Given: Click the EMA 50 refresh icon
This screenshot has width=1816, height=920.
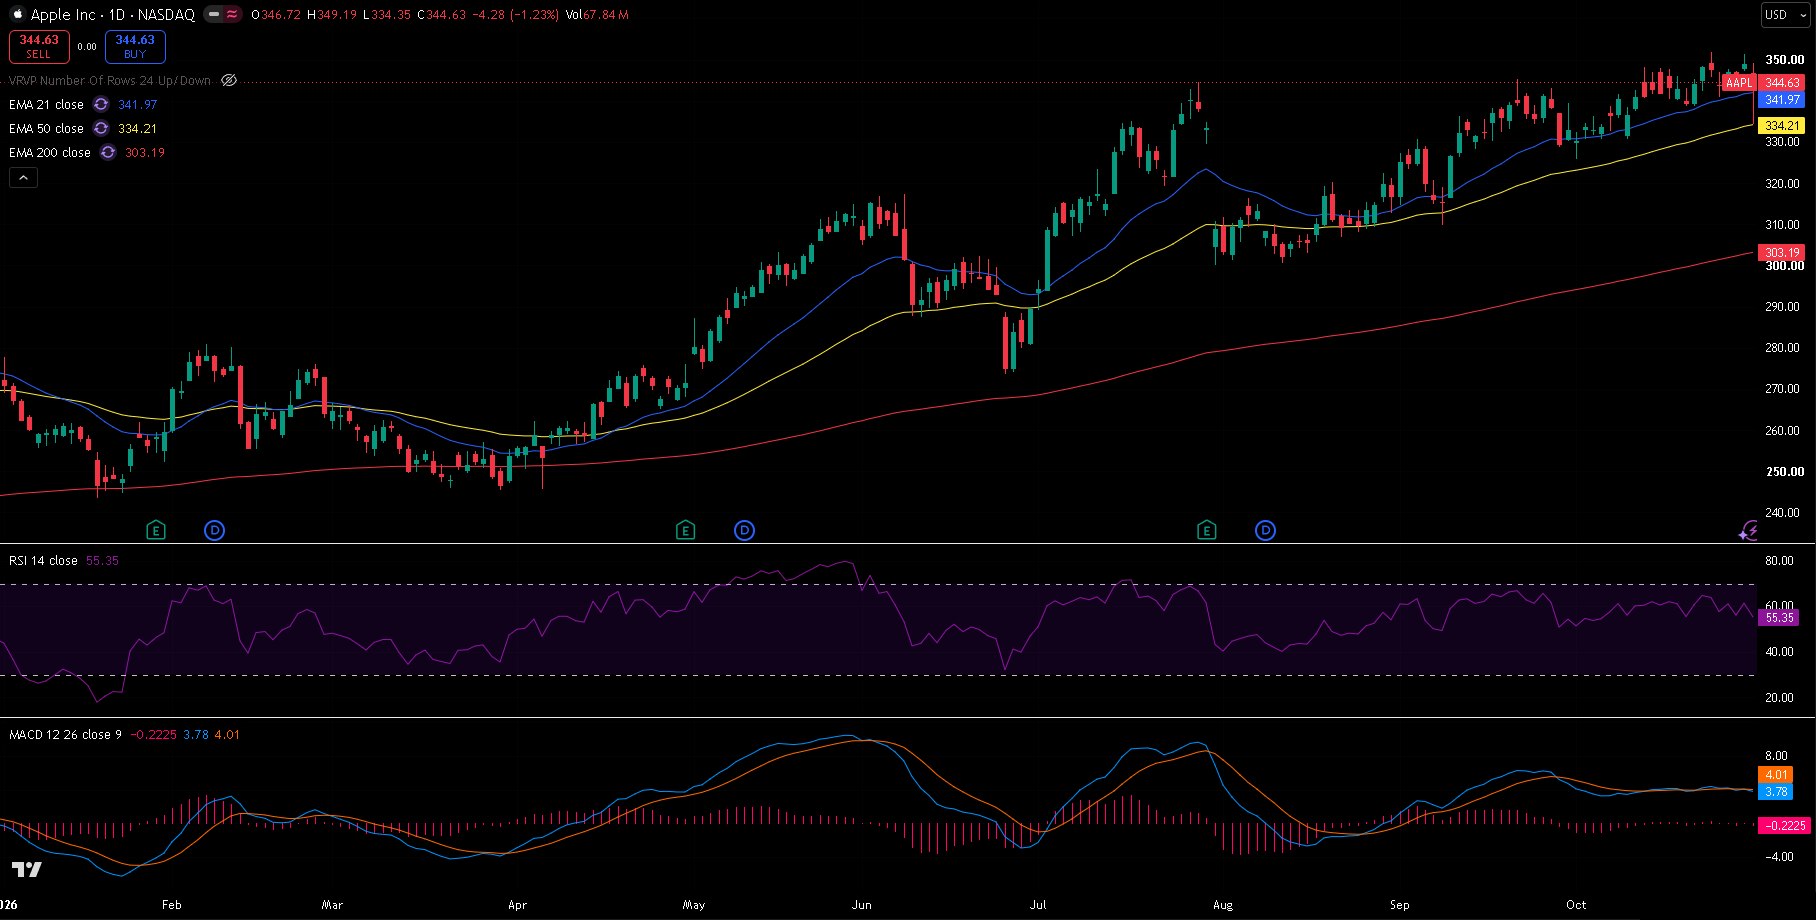Looking at the screenshot, I should pos(101,128).
